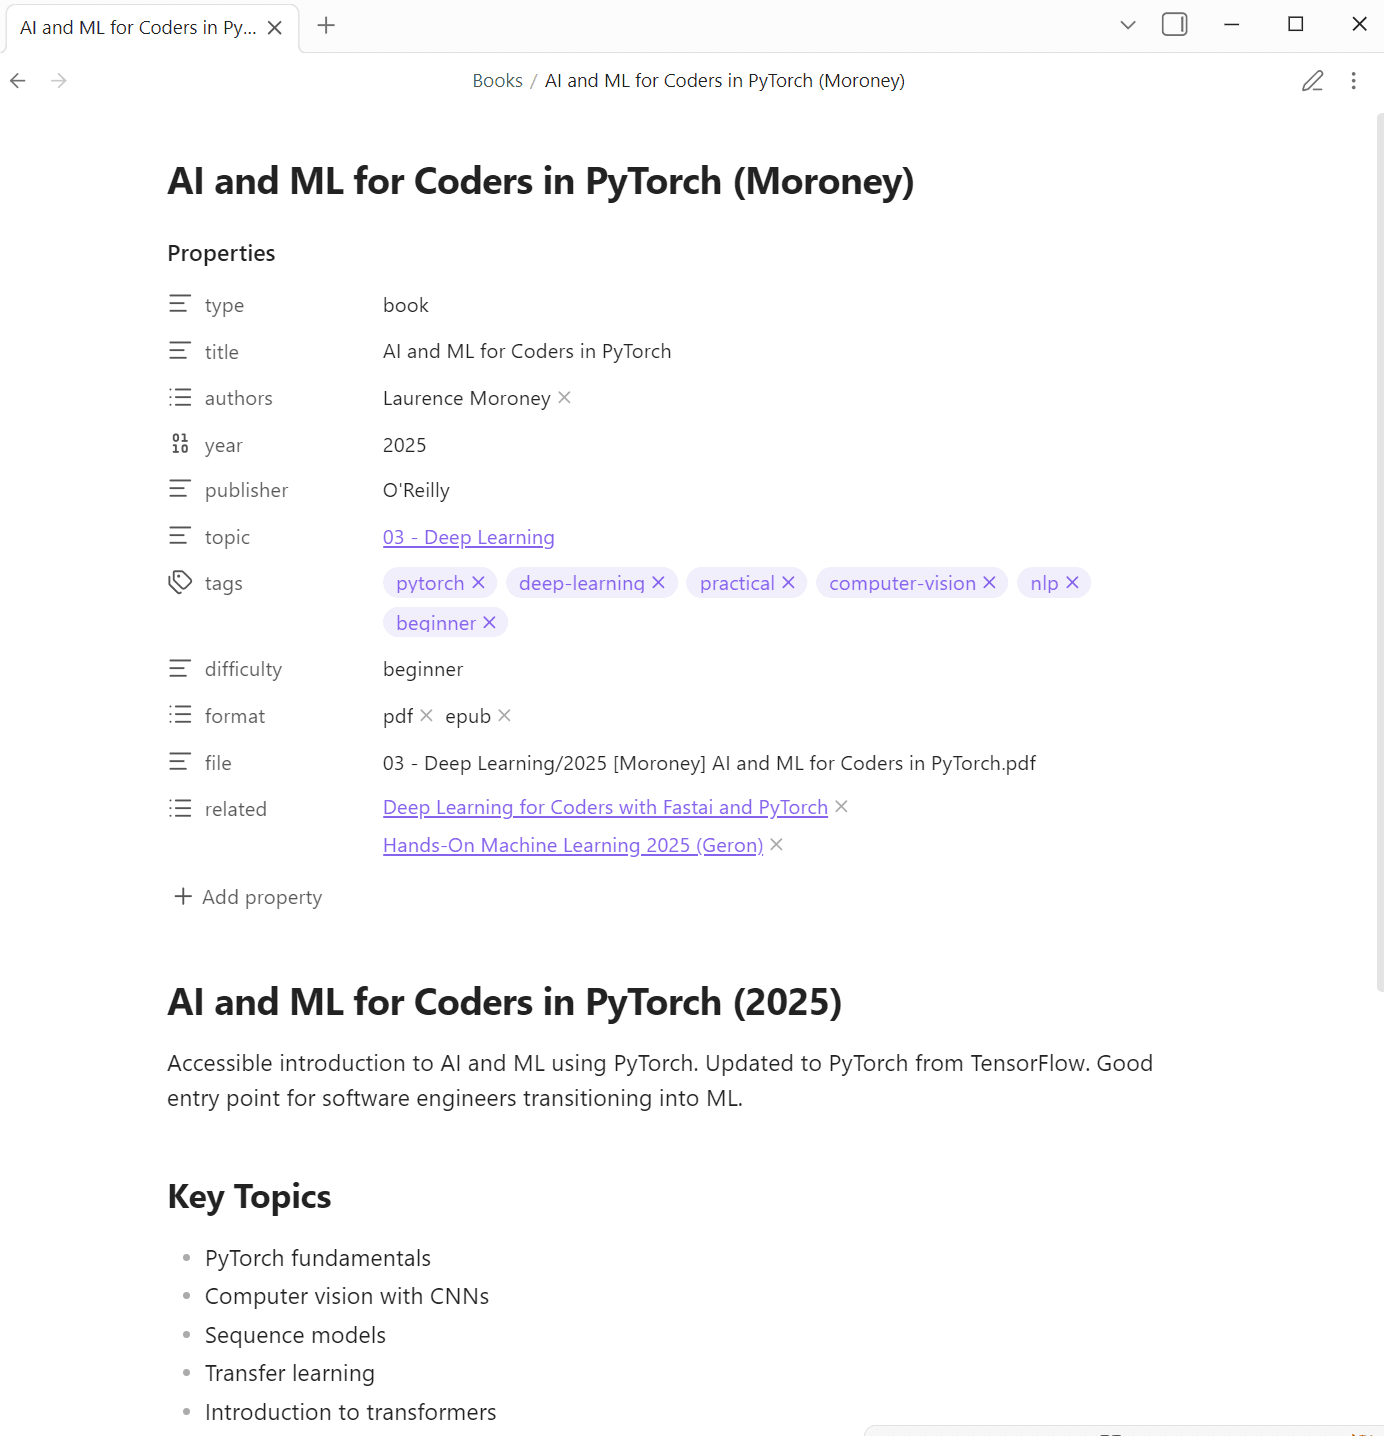Remove the epub format value
Image resolution: width=1384 pixels, height=1436 pixels.
[x=504, y=716]
